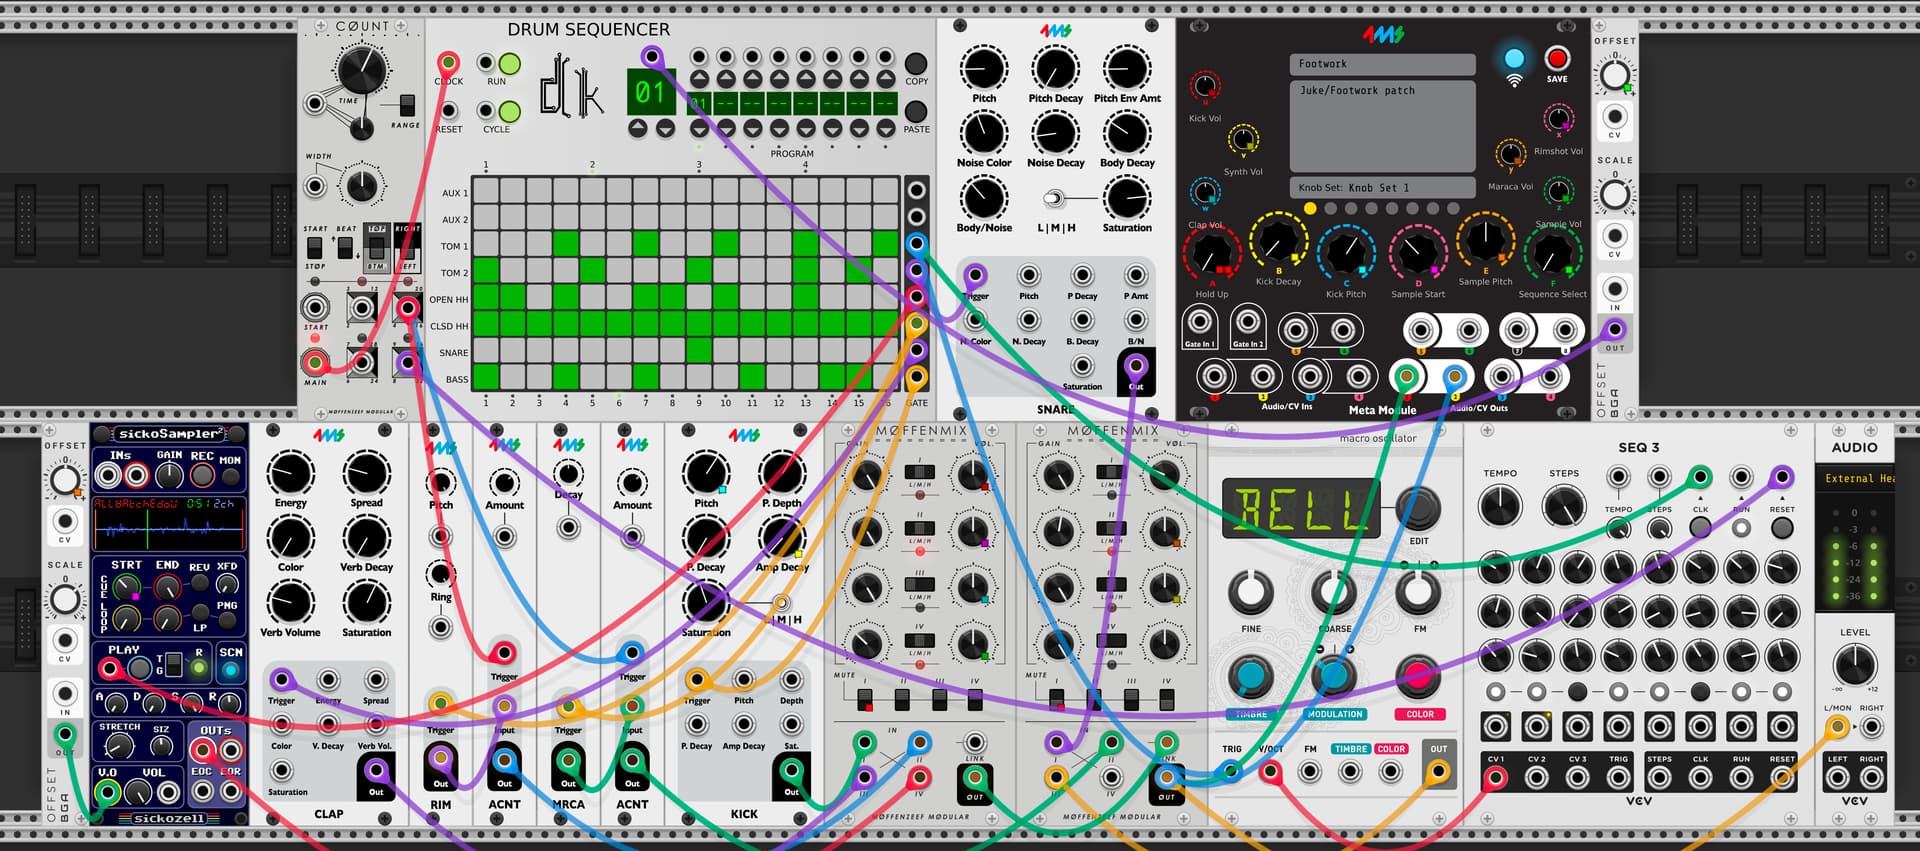1920x851 pixels.
Task: Click the large TEMPO knob on SEQ 3
Action: coord(1500,507)
